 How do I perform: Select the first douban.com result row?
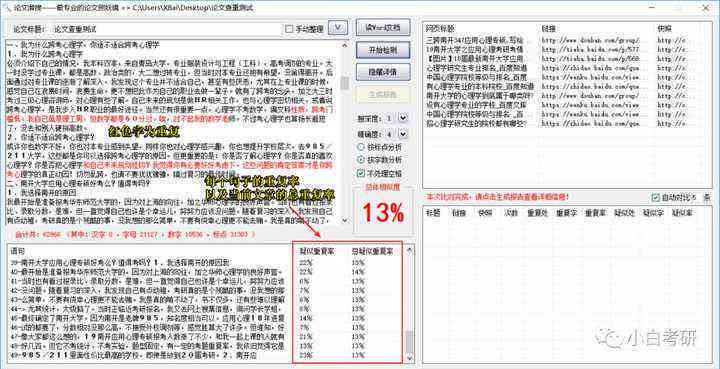click(x=565, y=40)
